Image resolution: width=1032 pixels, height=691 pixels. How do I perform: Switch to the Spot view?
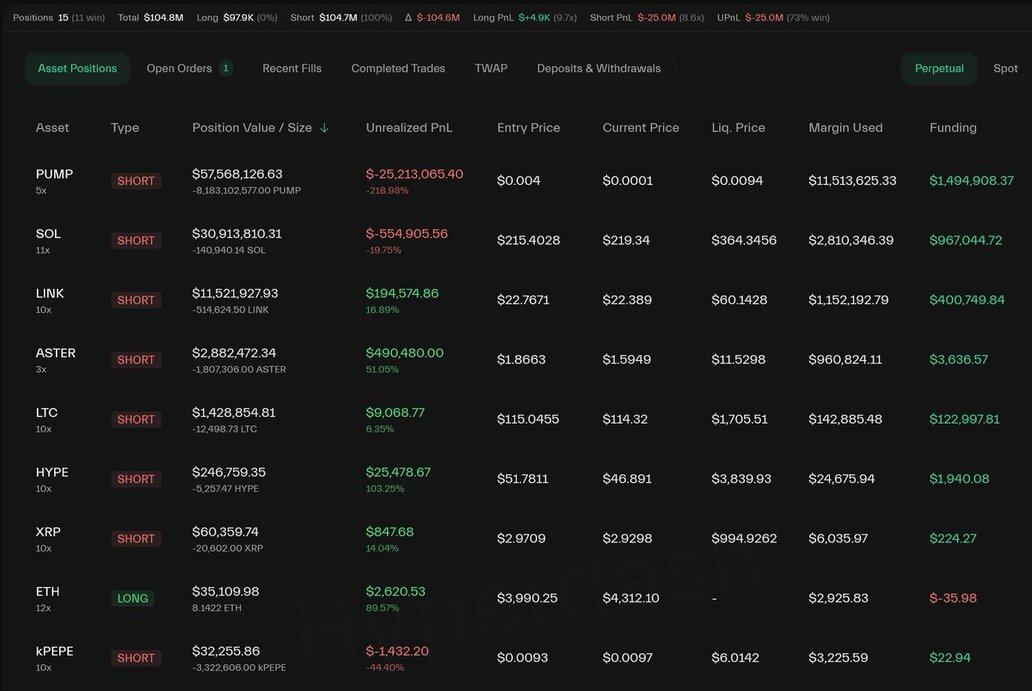(1005, 68)
